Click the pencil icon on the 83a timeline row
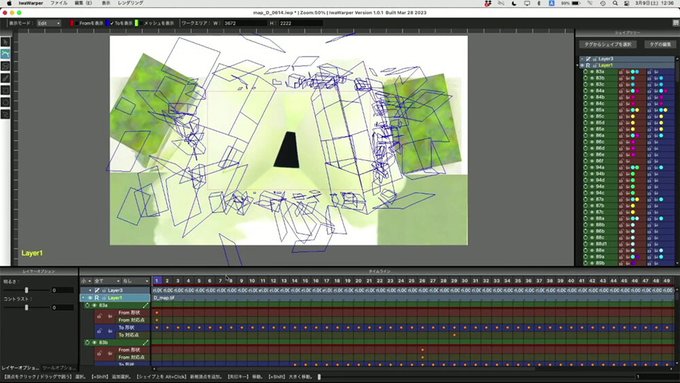The image size is (680, 383). [146, 305]
